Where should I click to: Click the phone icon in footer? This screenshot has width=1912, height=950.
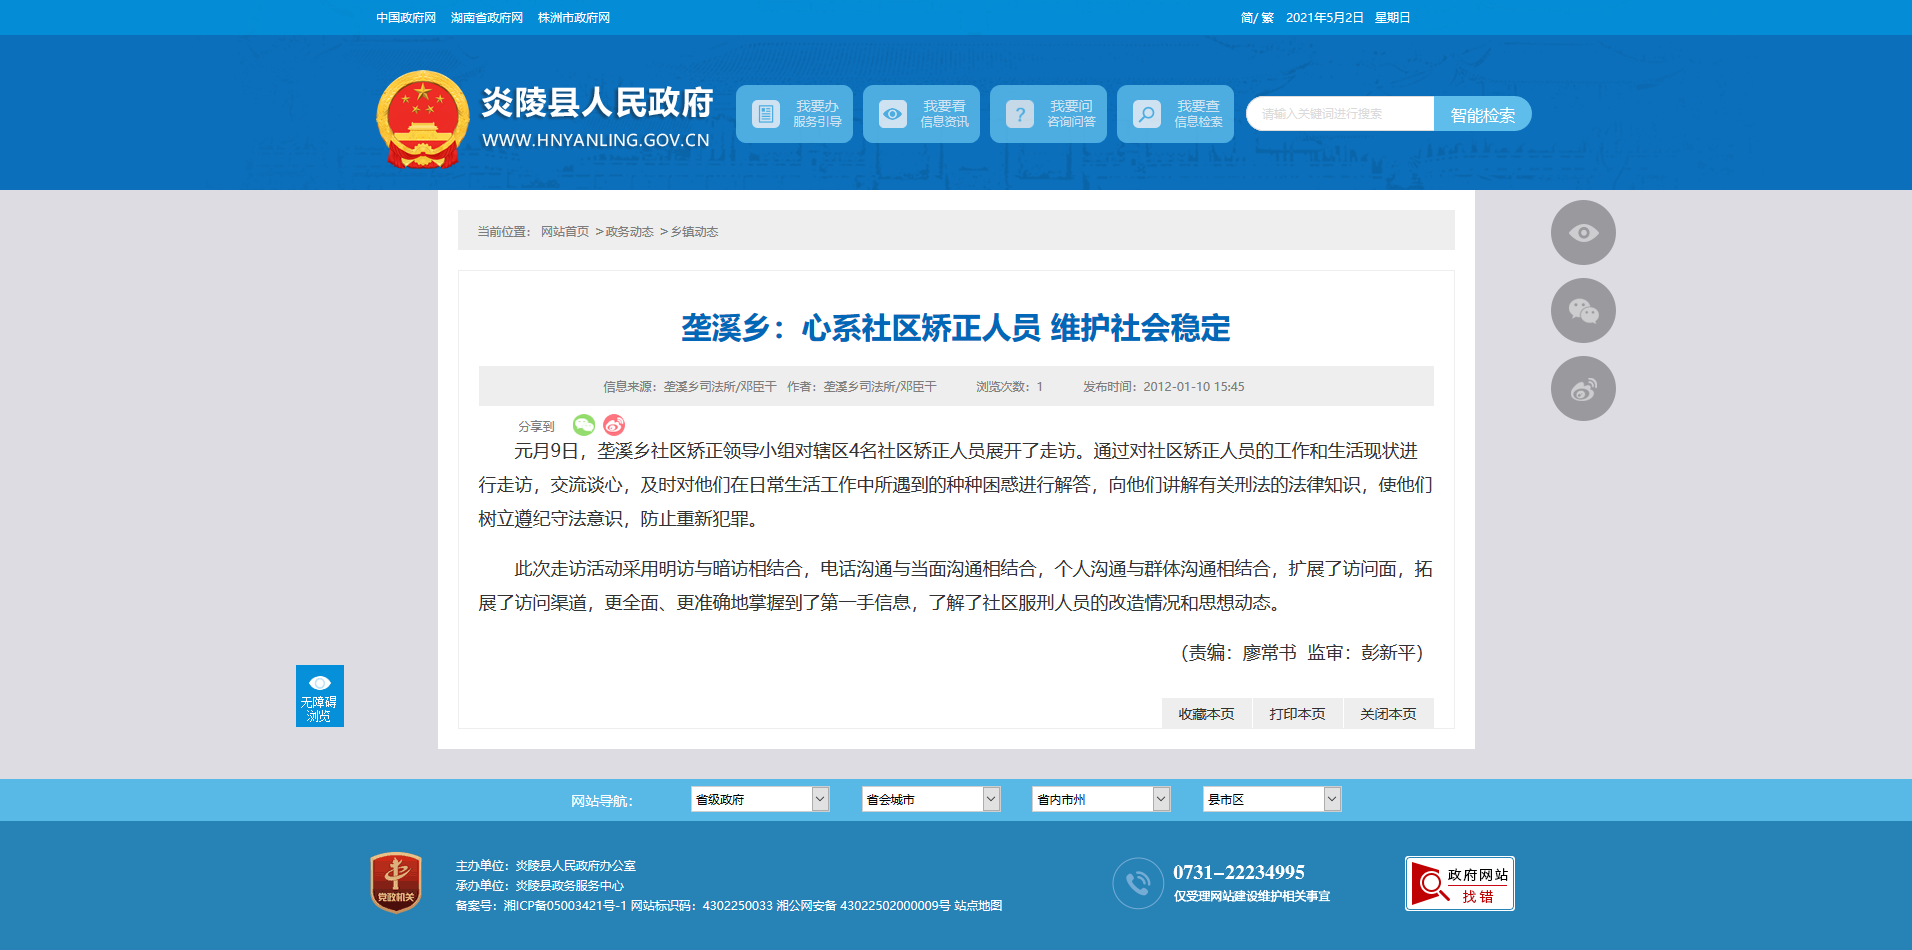coord(1138,883)
